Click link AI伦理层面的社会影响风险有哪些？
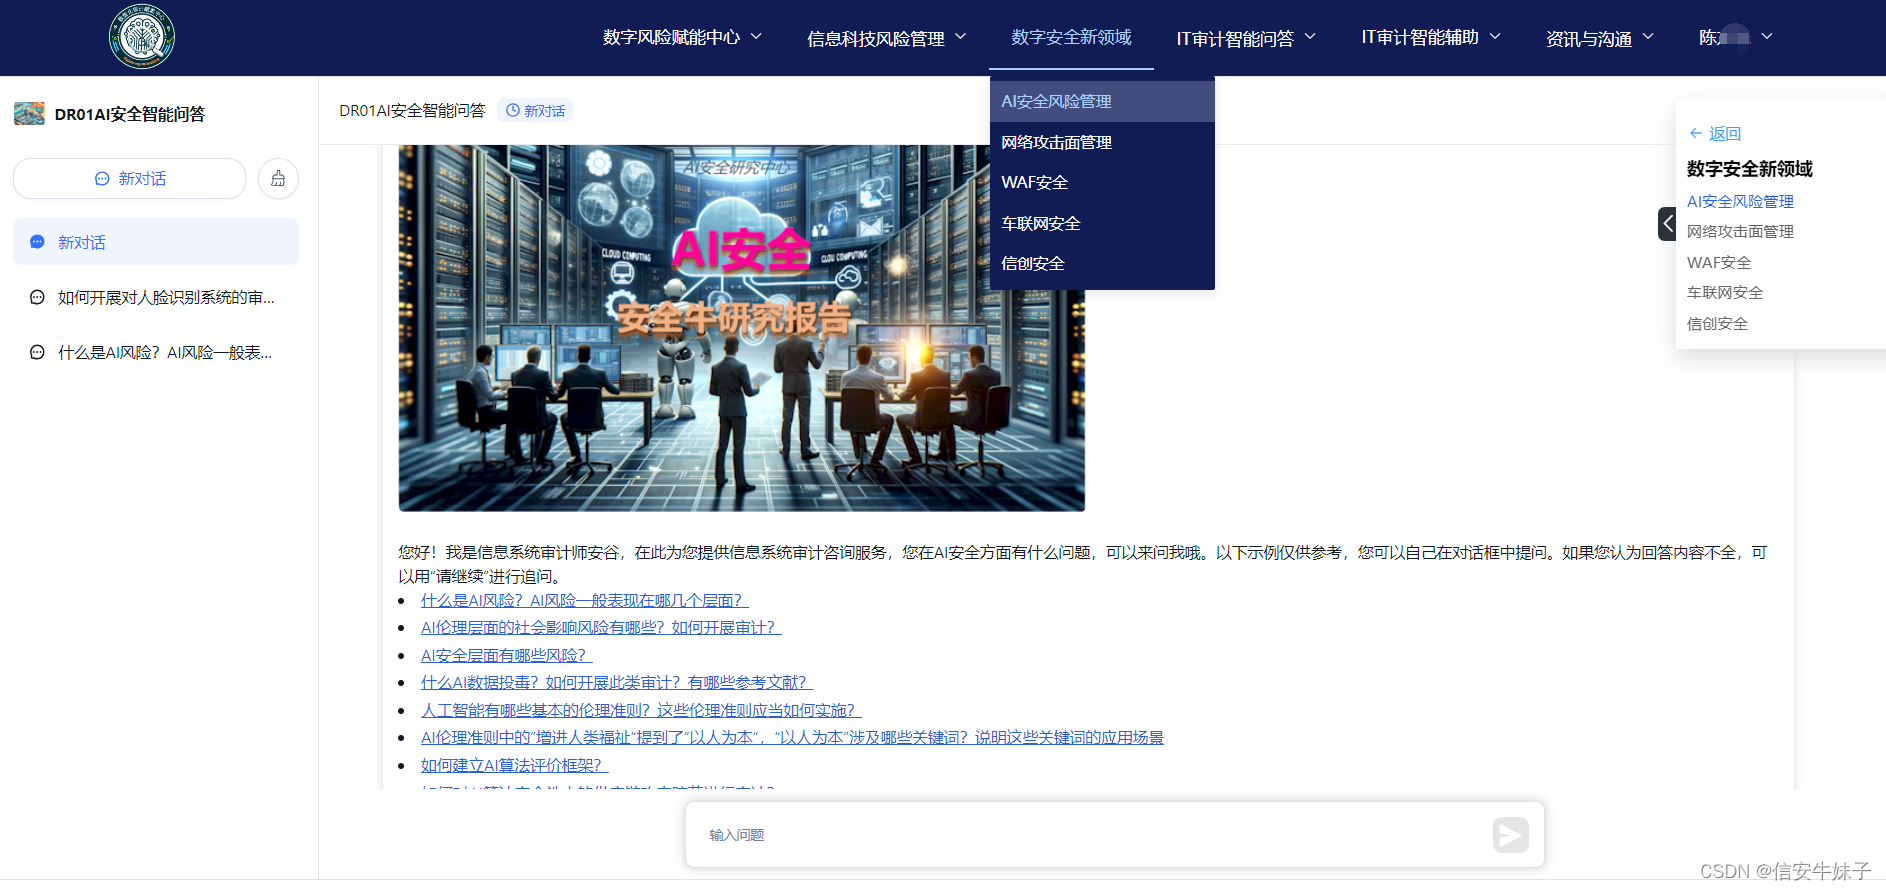 click(x=600, y=628)
